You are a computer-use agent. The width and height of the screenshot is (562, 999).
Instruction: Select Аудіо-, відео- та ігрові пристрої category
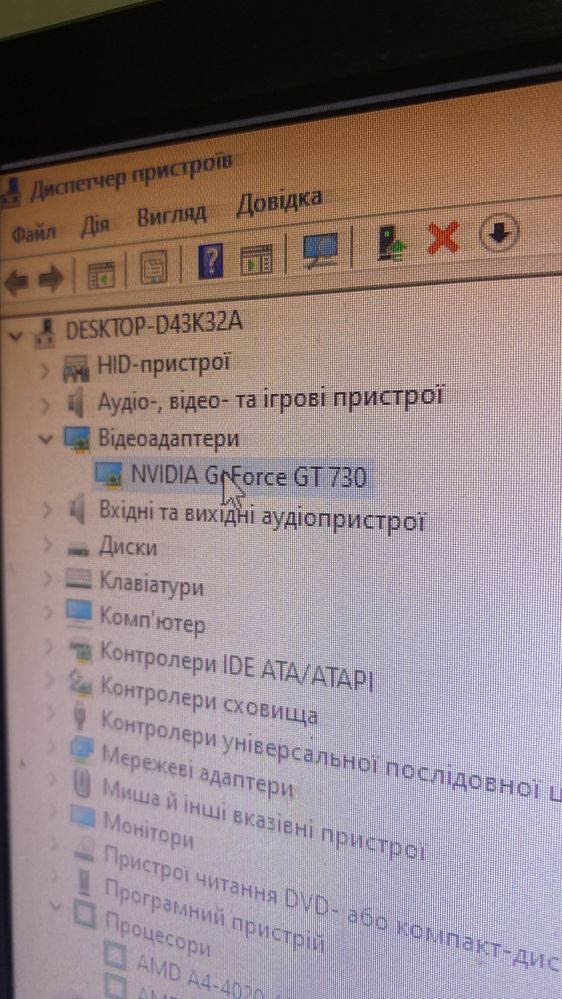(x=270, y=398)
